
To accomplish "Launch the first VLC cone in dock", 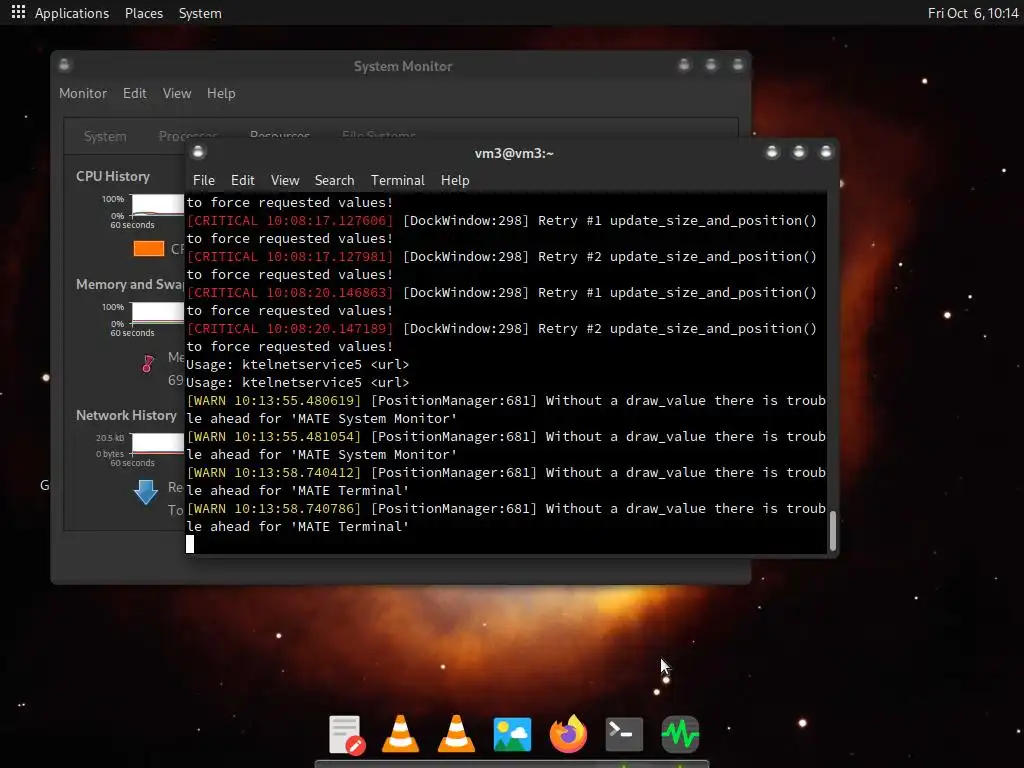I will point(400,733).
